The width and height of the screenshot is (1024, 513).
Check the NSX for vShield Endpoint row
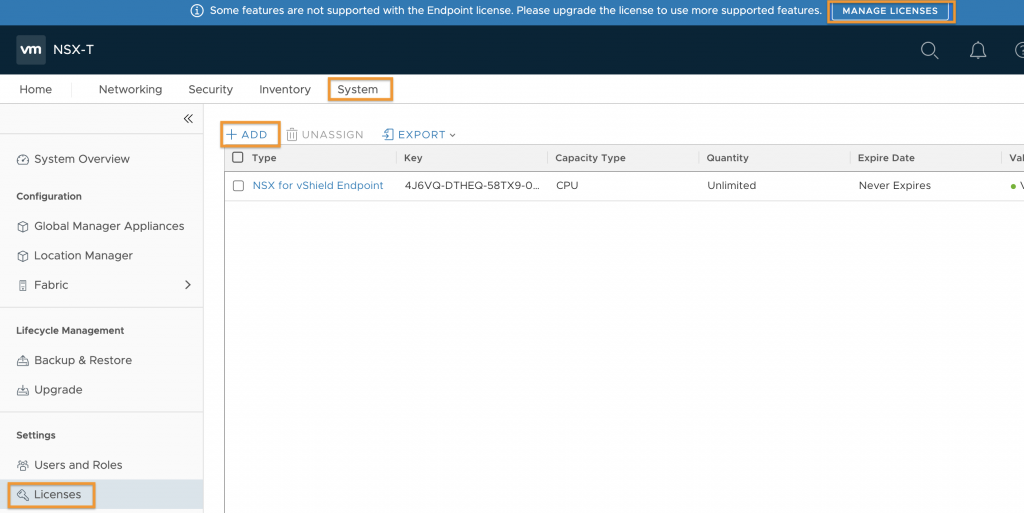(238, 186)
